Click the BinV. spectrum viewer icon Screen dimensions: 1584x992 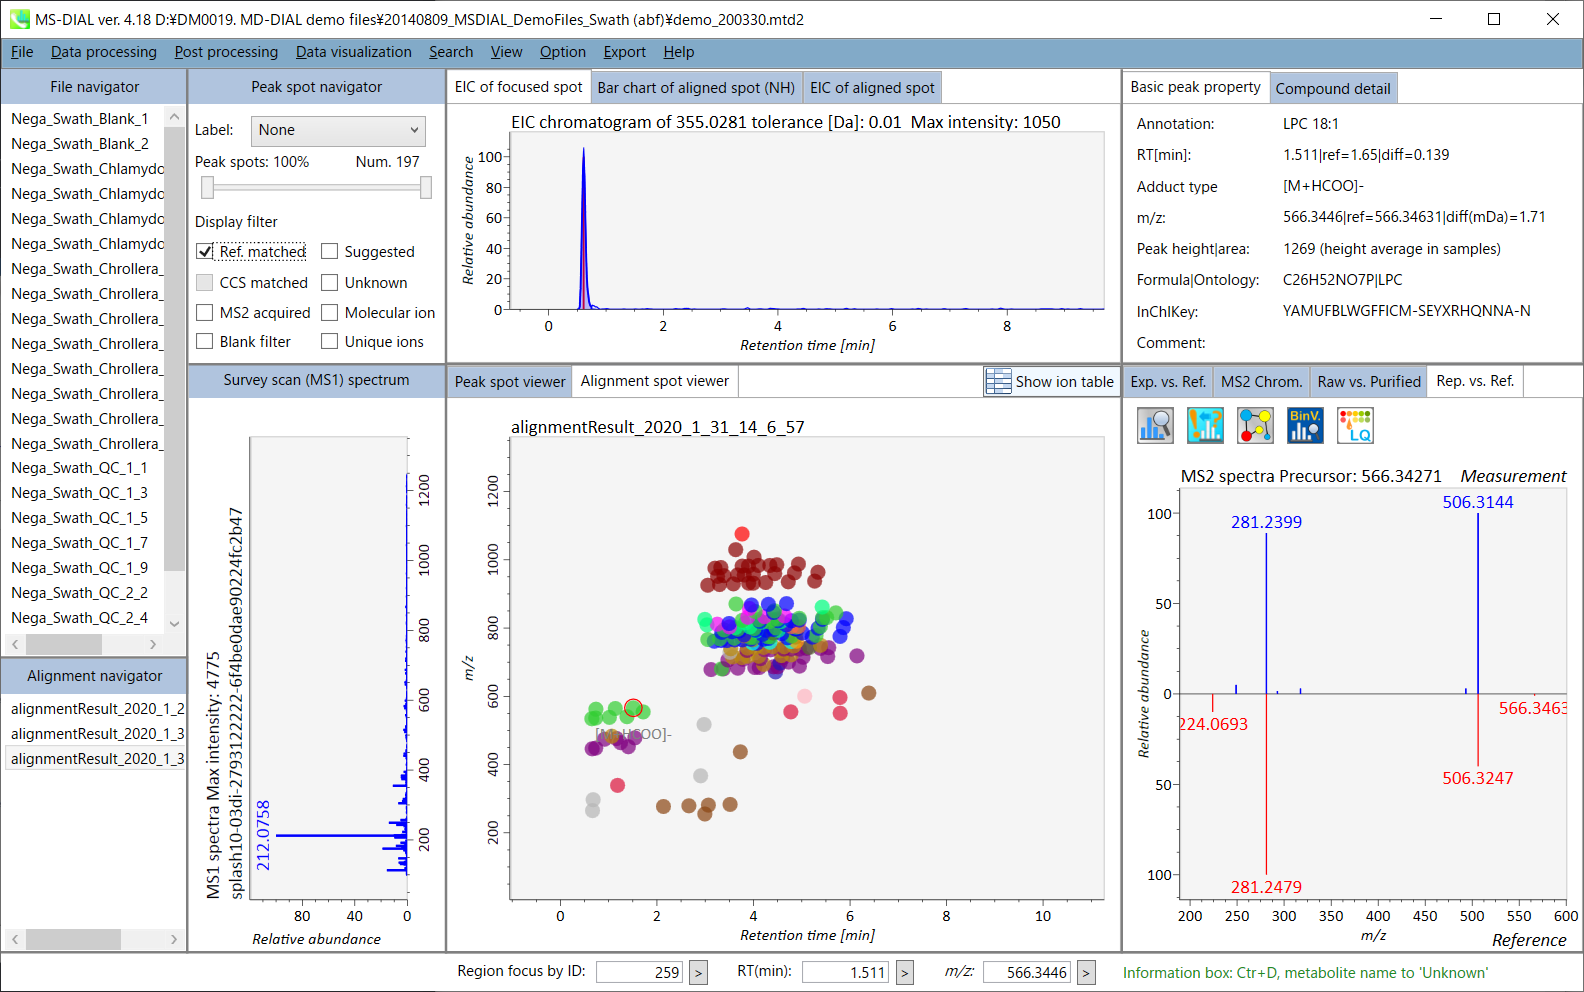coord(1305,425)
